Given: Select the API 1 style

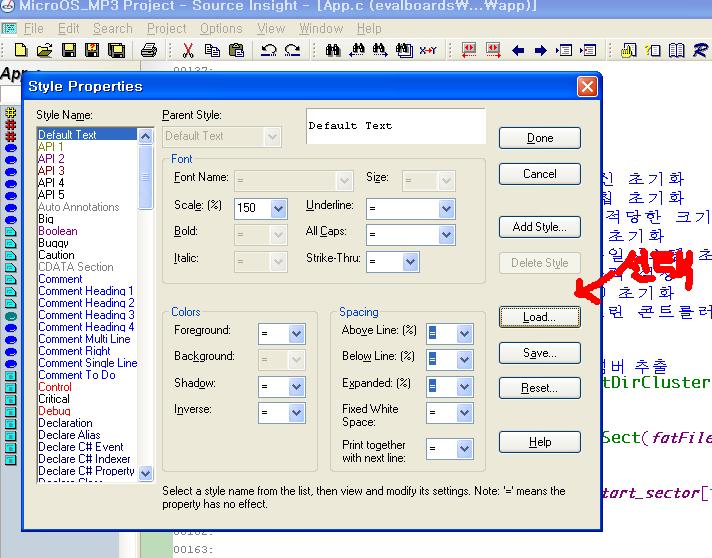Looking at the screenshot, I should pyautogui.click(x=87, y=147).
